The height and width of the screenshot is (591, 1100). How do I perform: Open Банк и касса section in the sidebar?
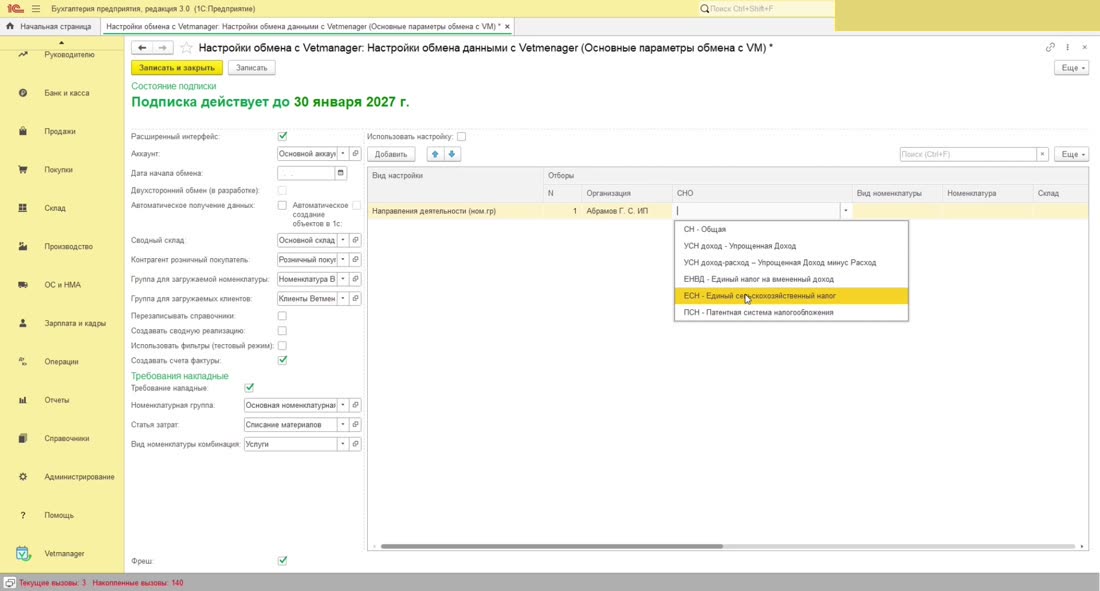(62, 93)
